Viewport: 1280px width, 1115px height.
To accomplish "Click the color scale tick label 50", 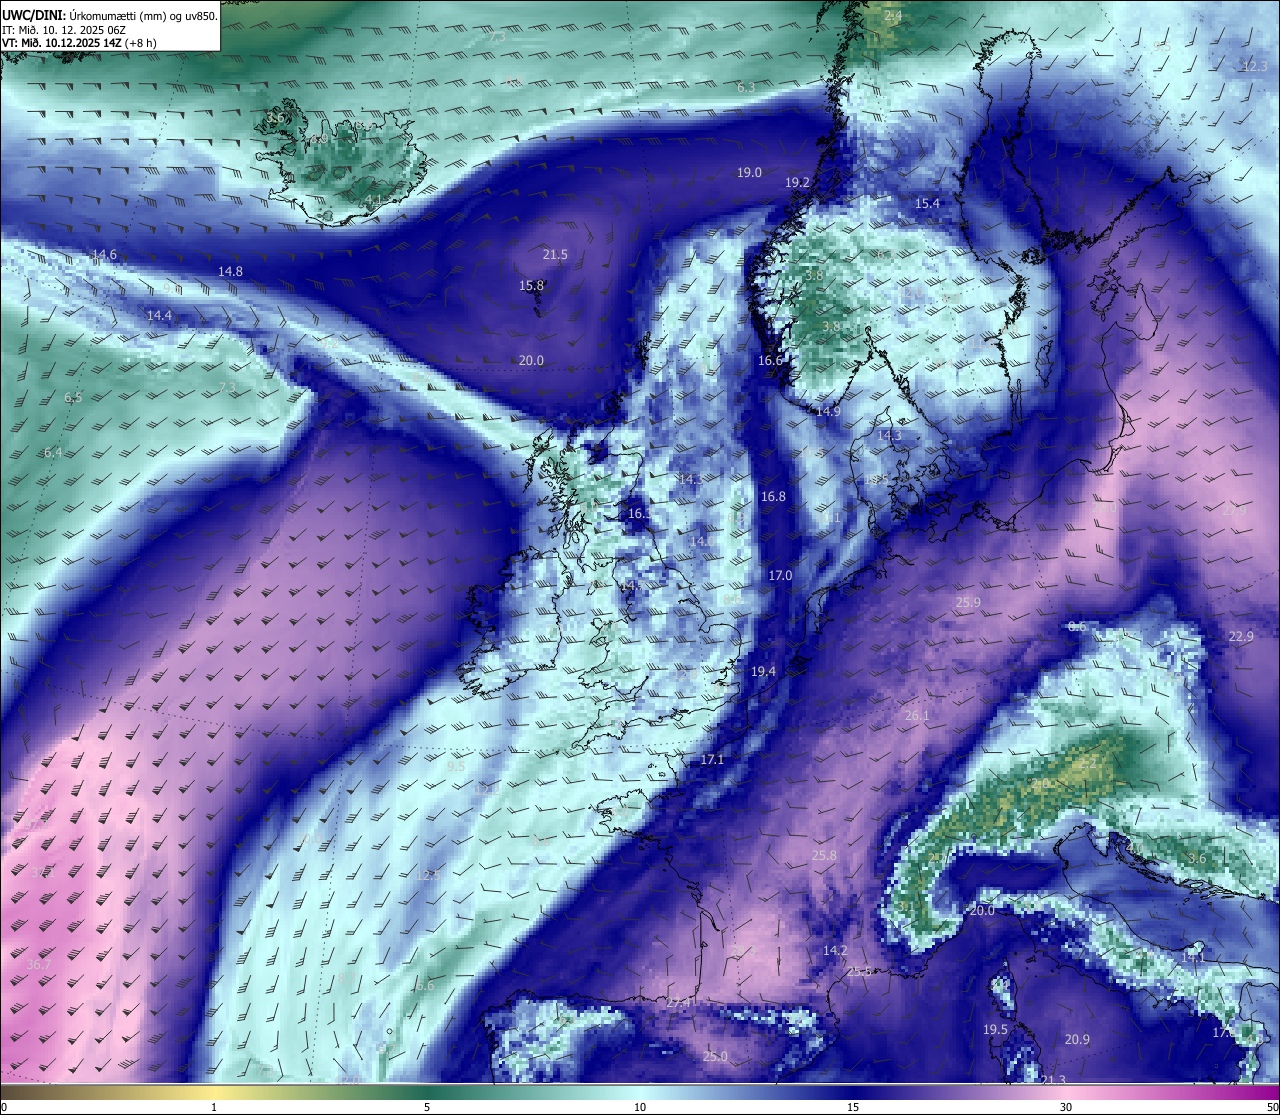I will (x=1272, y=1107).
